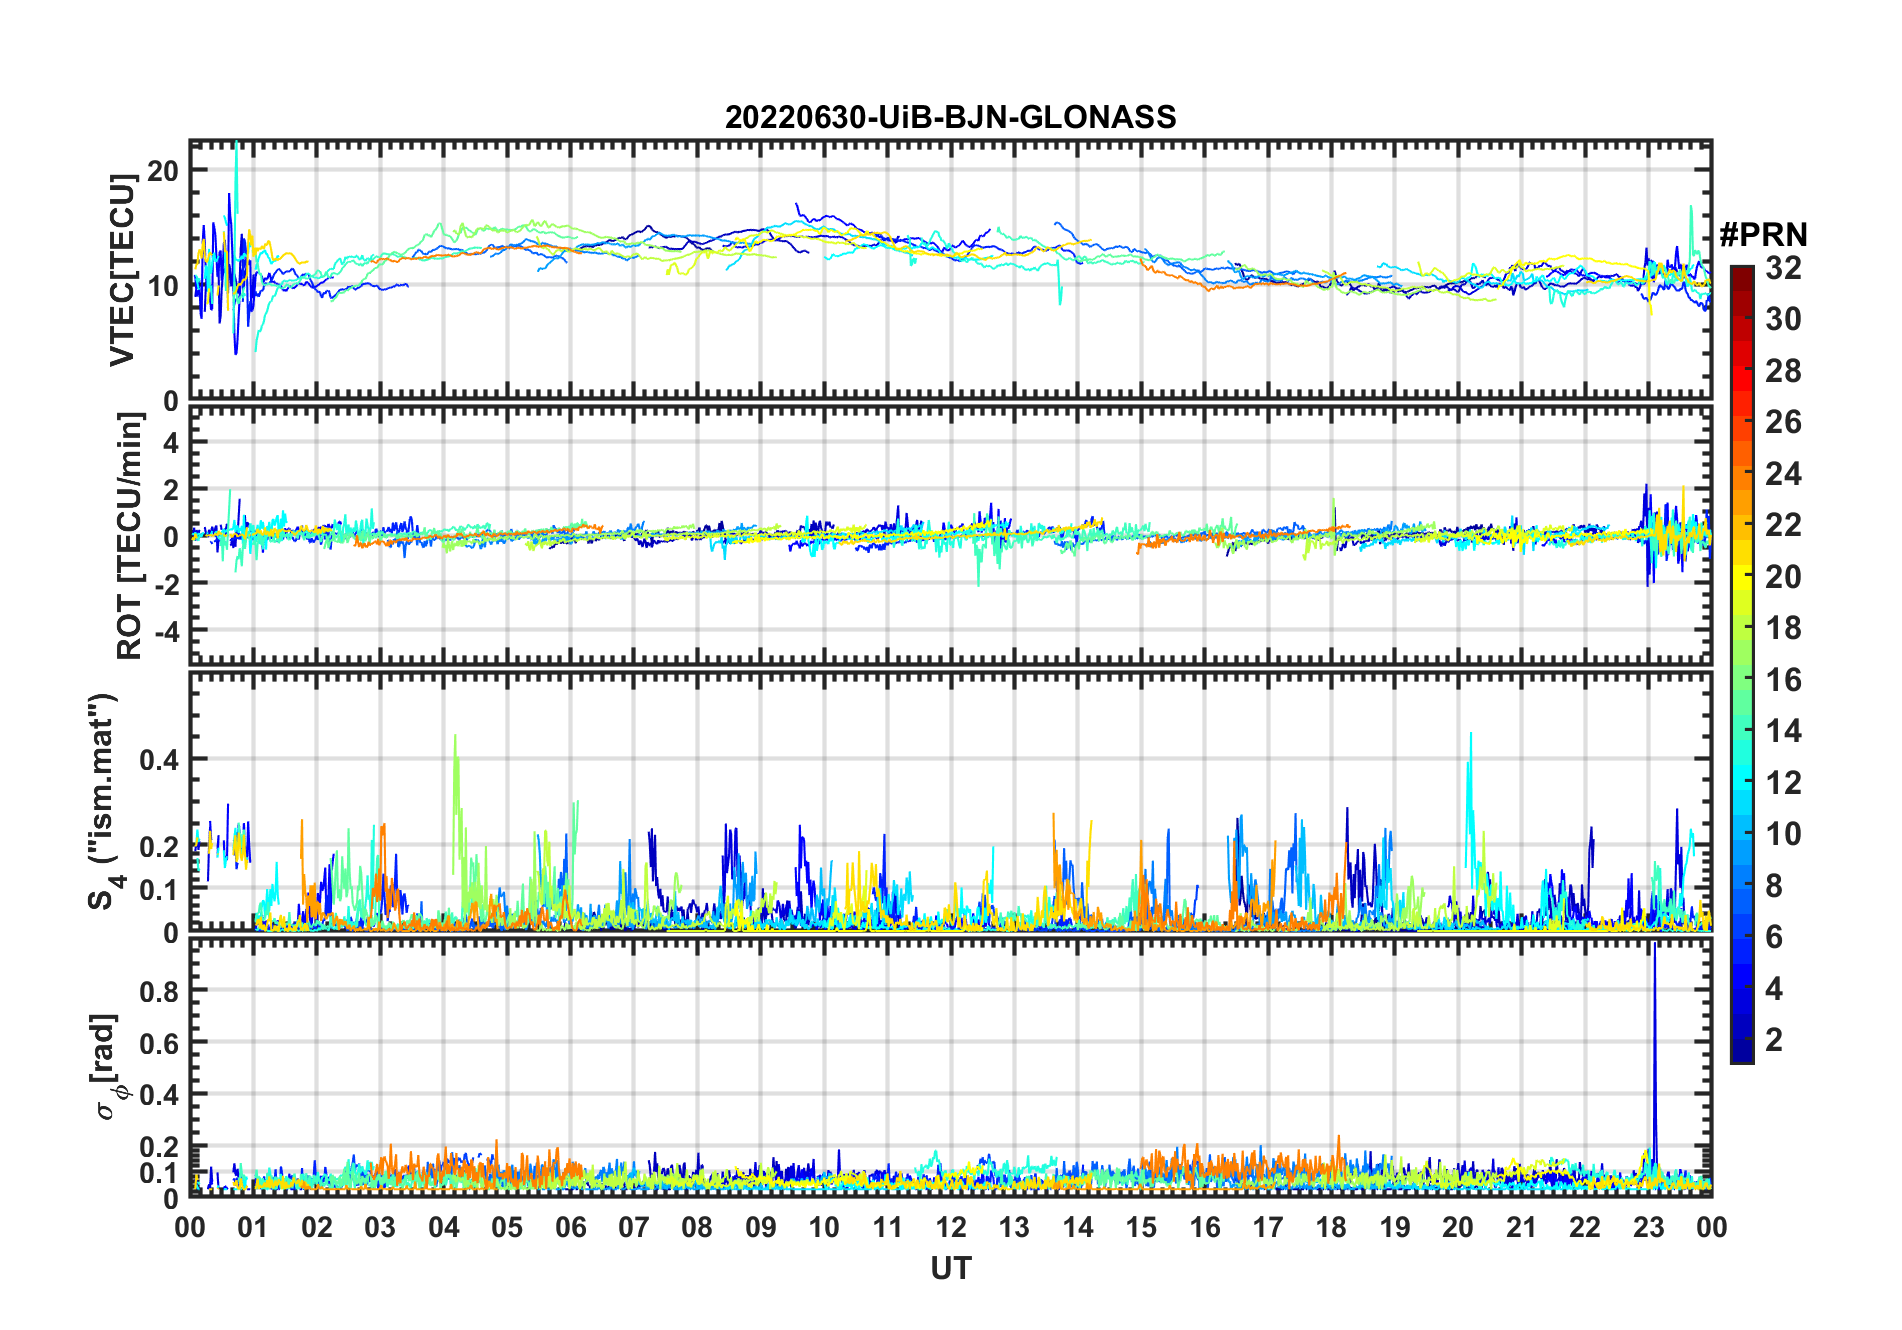Click the S4 scintillation panel
Screen dimensions: 1902x1330
tap(950, 801)
